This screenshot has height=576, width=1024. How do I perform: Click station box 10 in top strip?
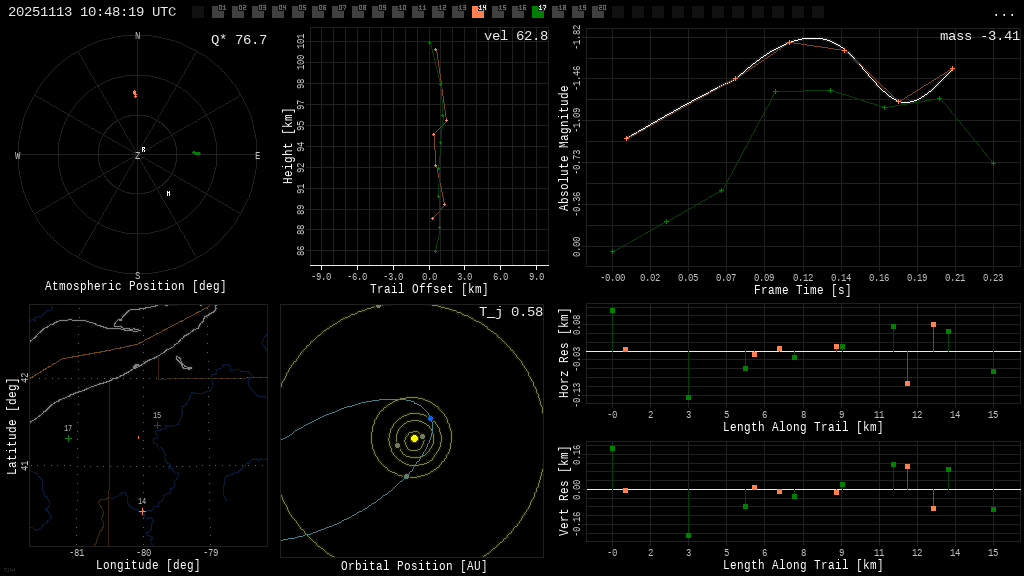click(x=398, y=12)
